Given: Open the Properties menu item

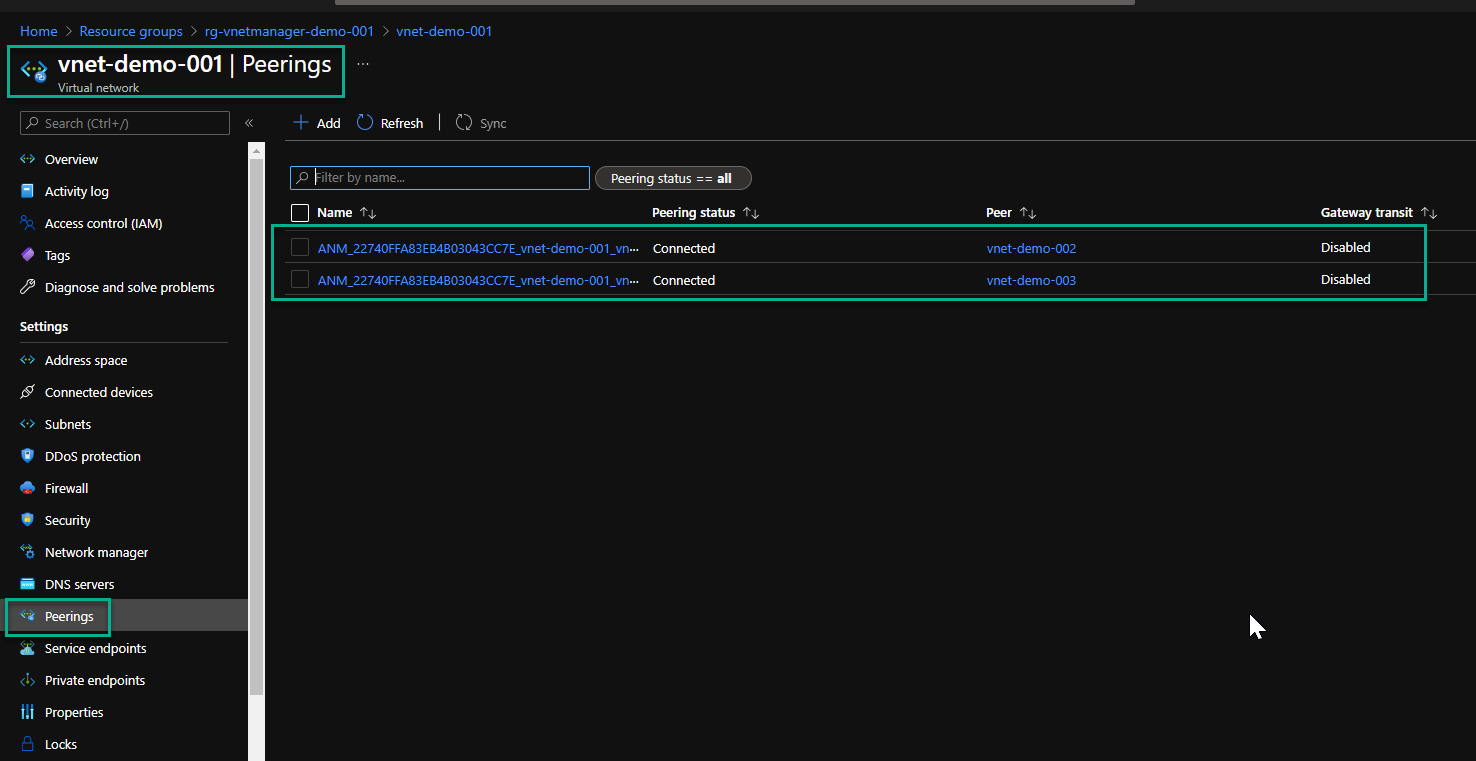Looking at the screenshot, I should (74, 712).
